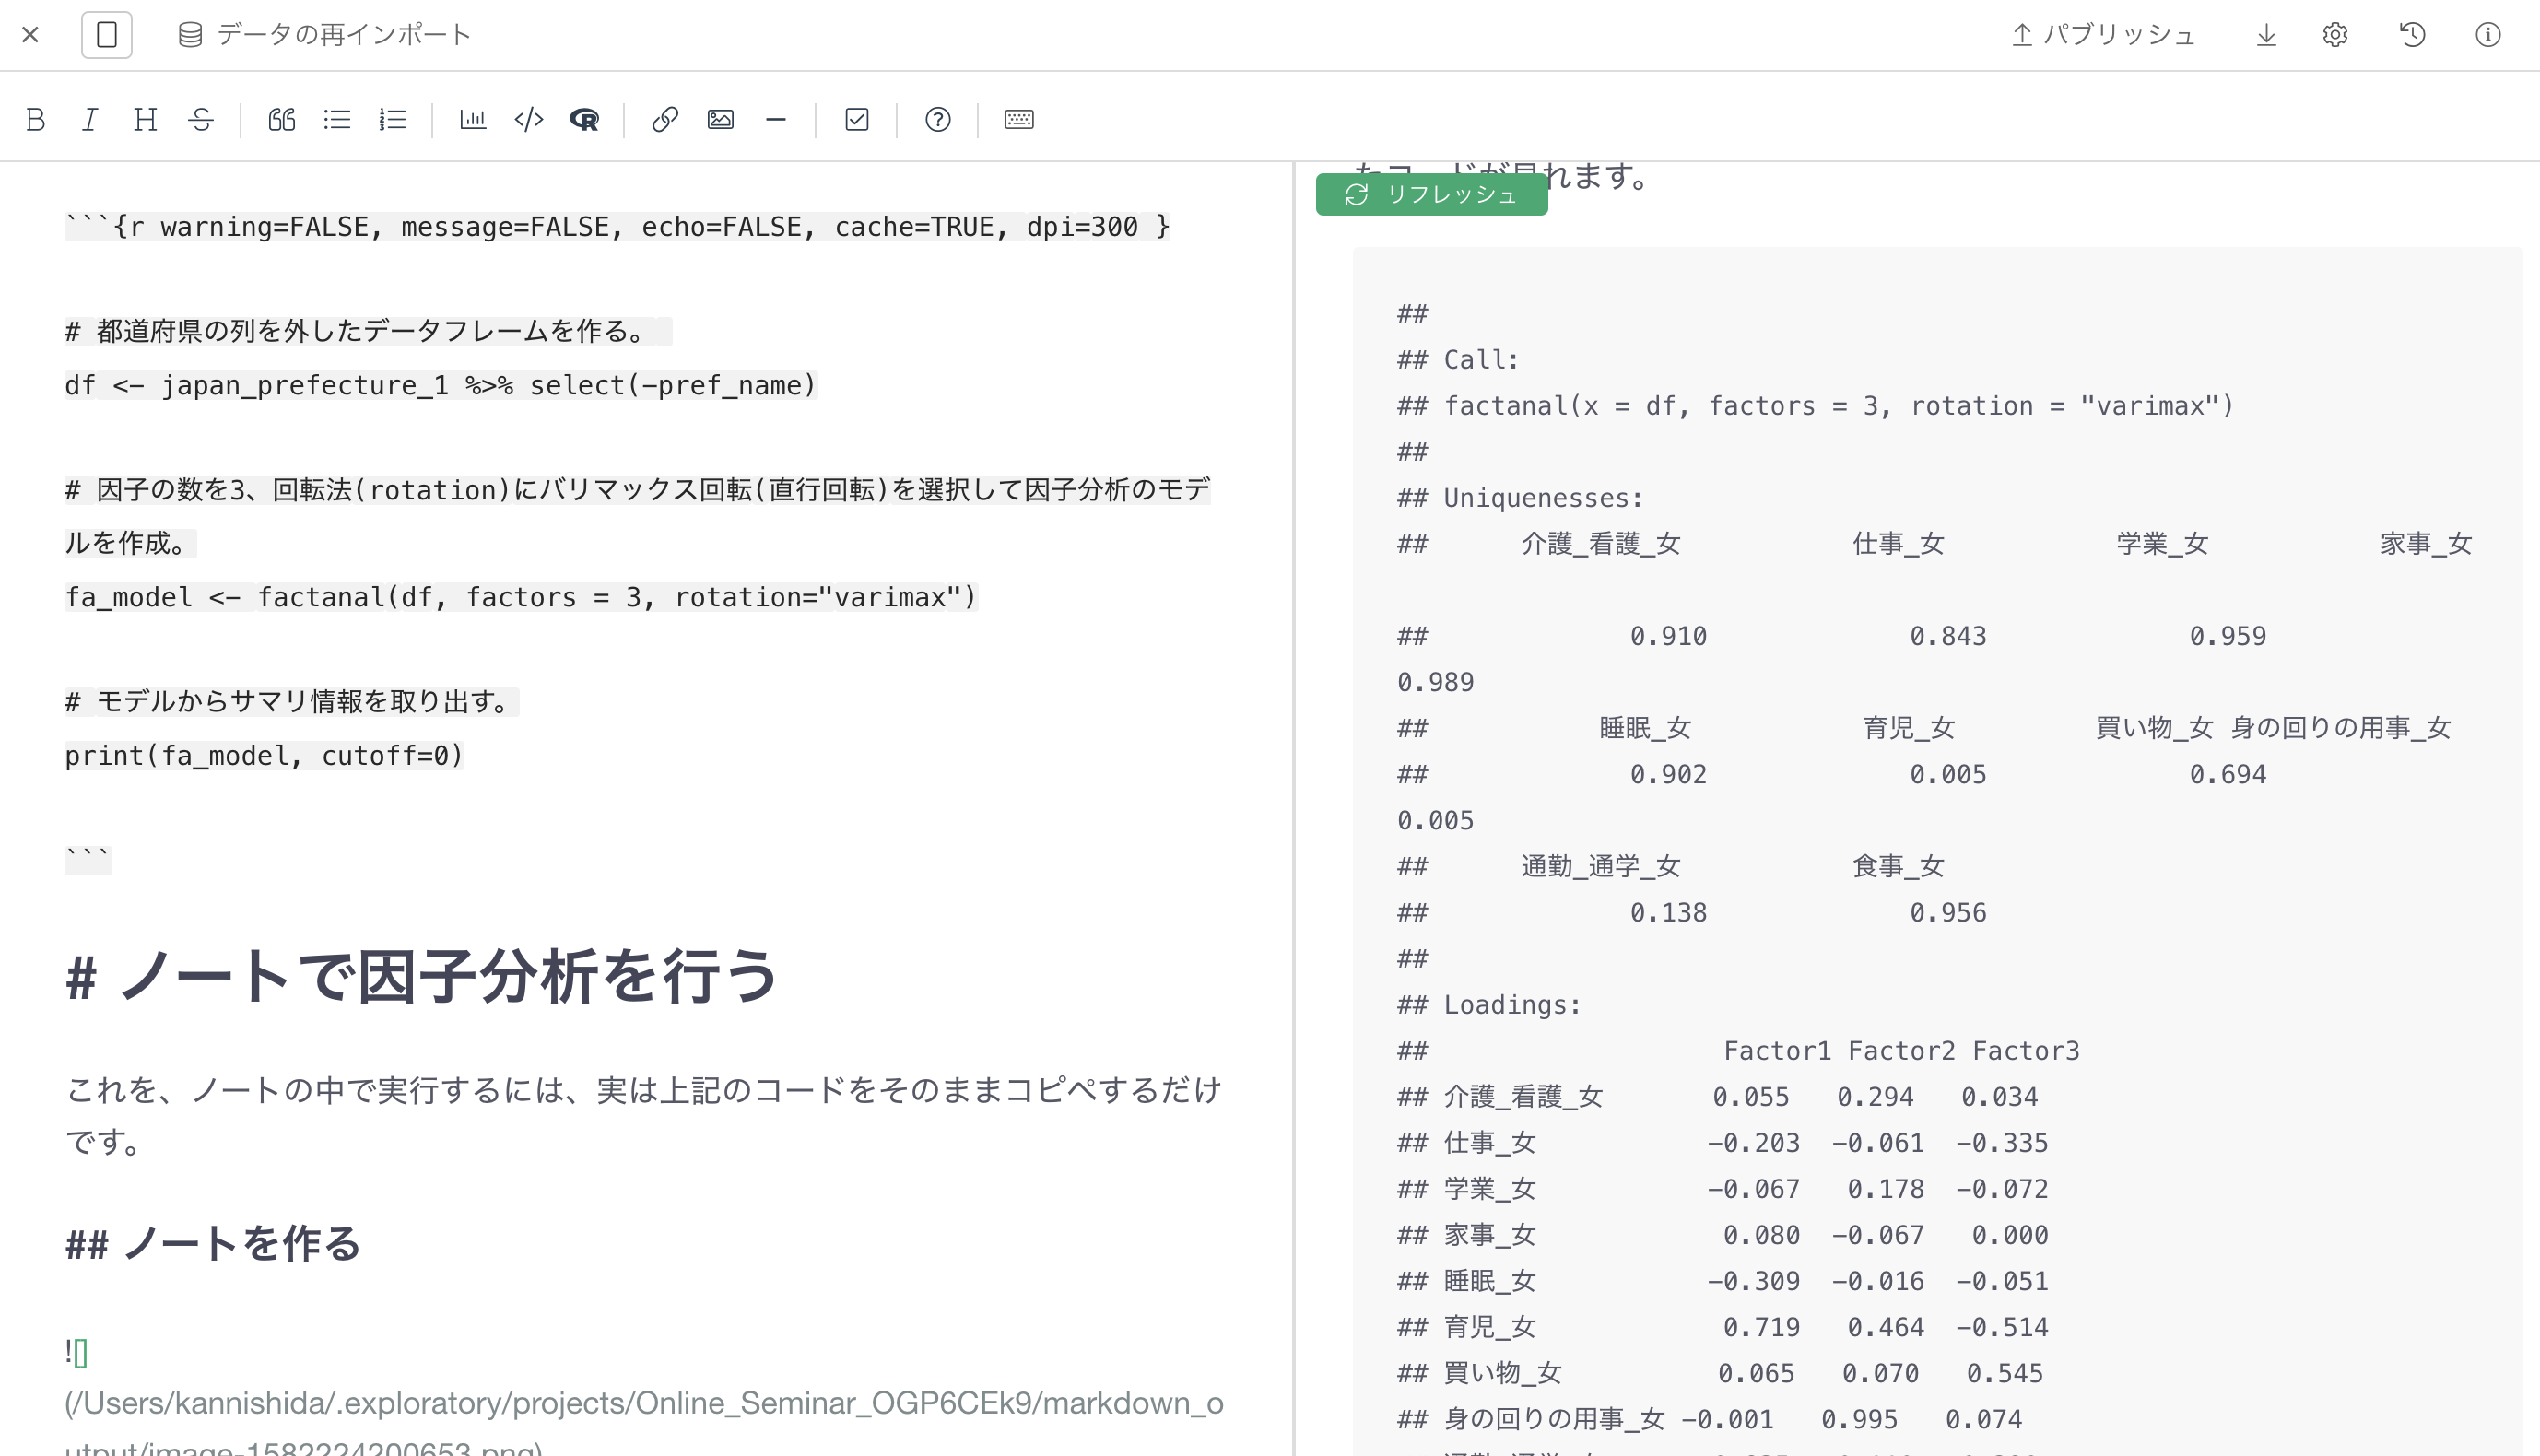
Task: Open データの再インポート data re-import
Action: click(x=324, y=35)
